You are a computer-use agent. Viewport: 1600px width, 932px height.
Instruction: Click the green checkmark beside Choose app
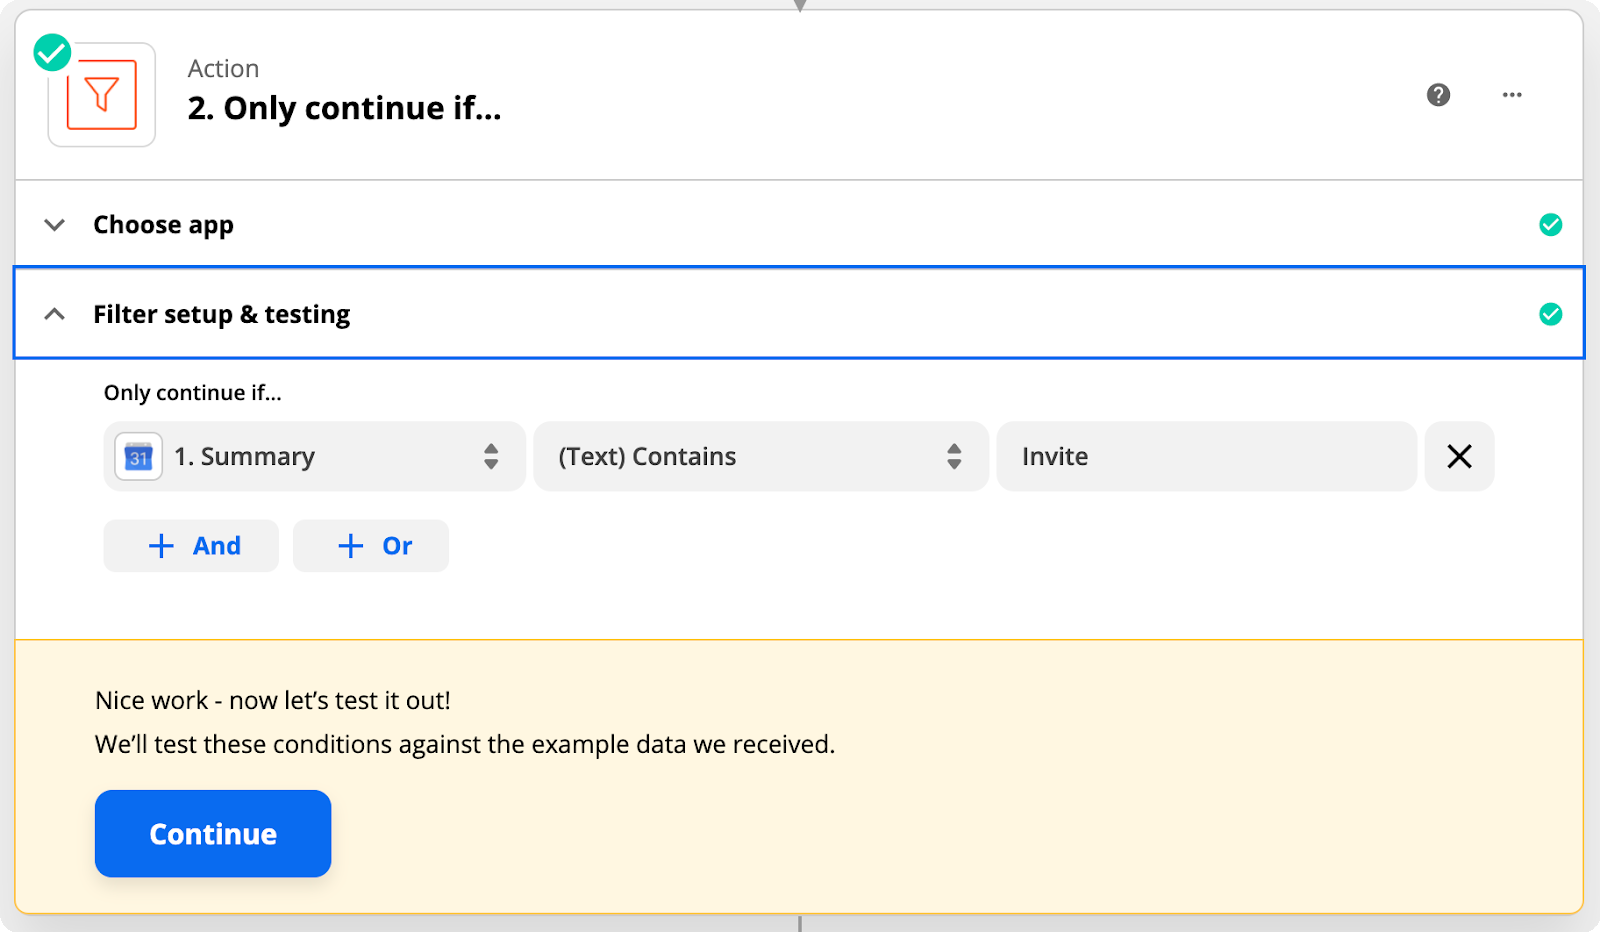click(1550, 225)
